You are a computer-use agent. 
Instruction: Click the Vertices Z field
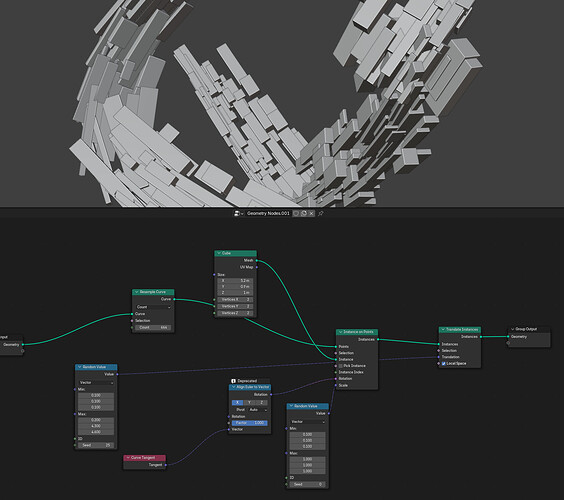click(x=235, y=313)
